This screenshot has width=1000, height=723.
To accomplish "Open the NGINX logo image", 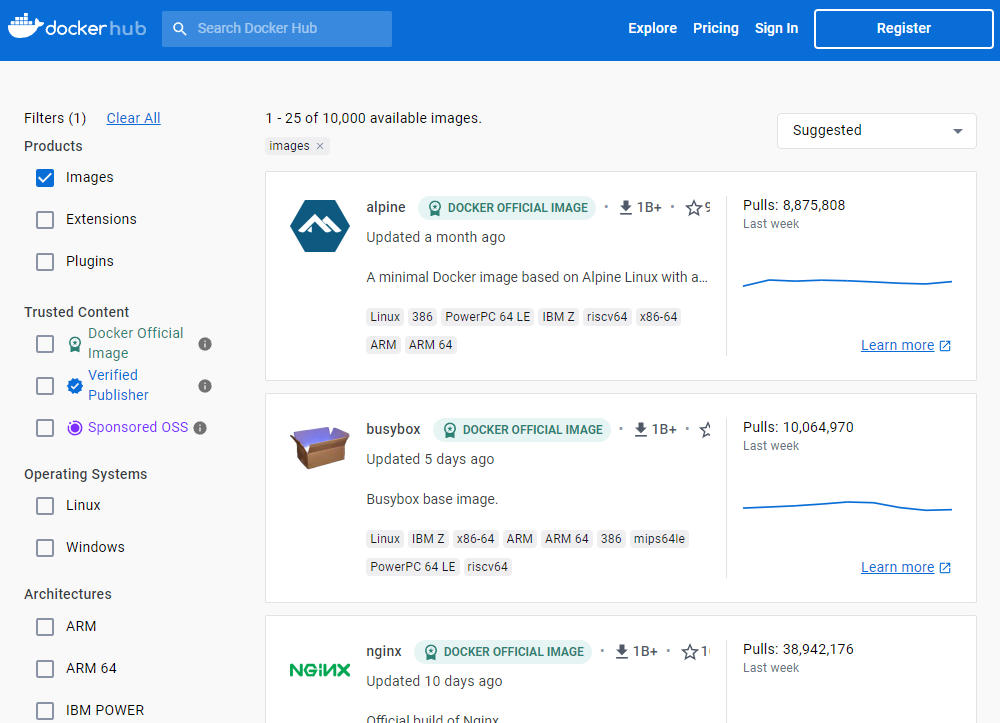I will (x=320, y=669).
